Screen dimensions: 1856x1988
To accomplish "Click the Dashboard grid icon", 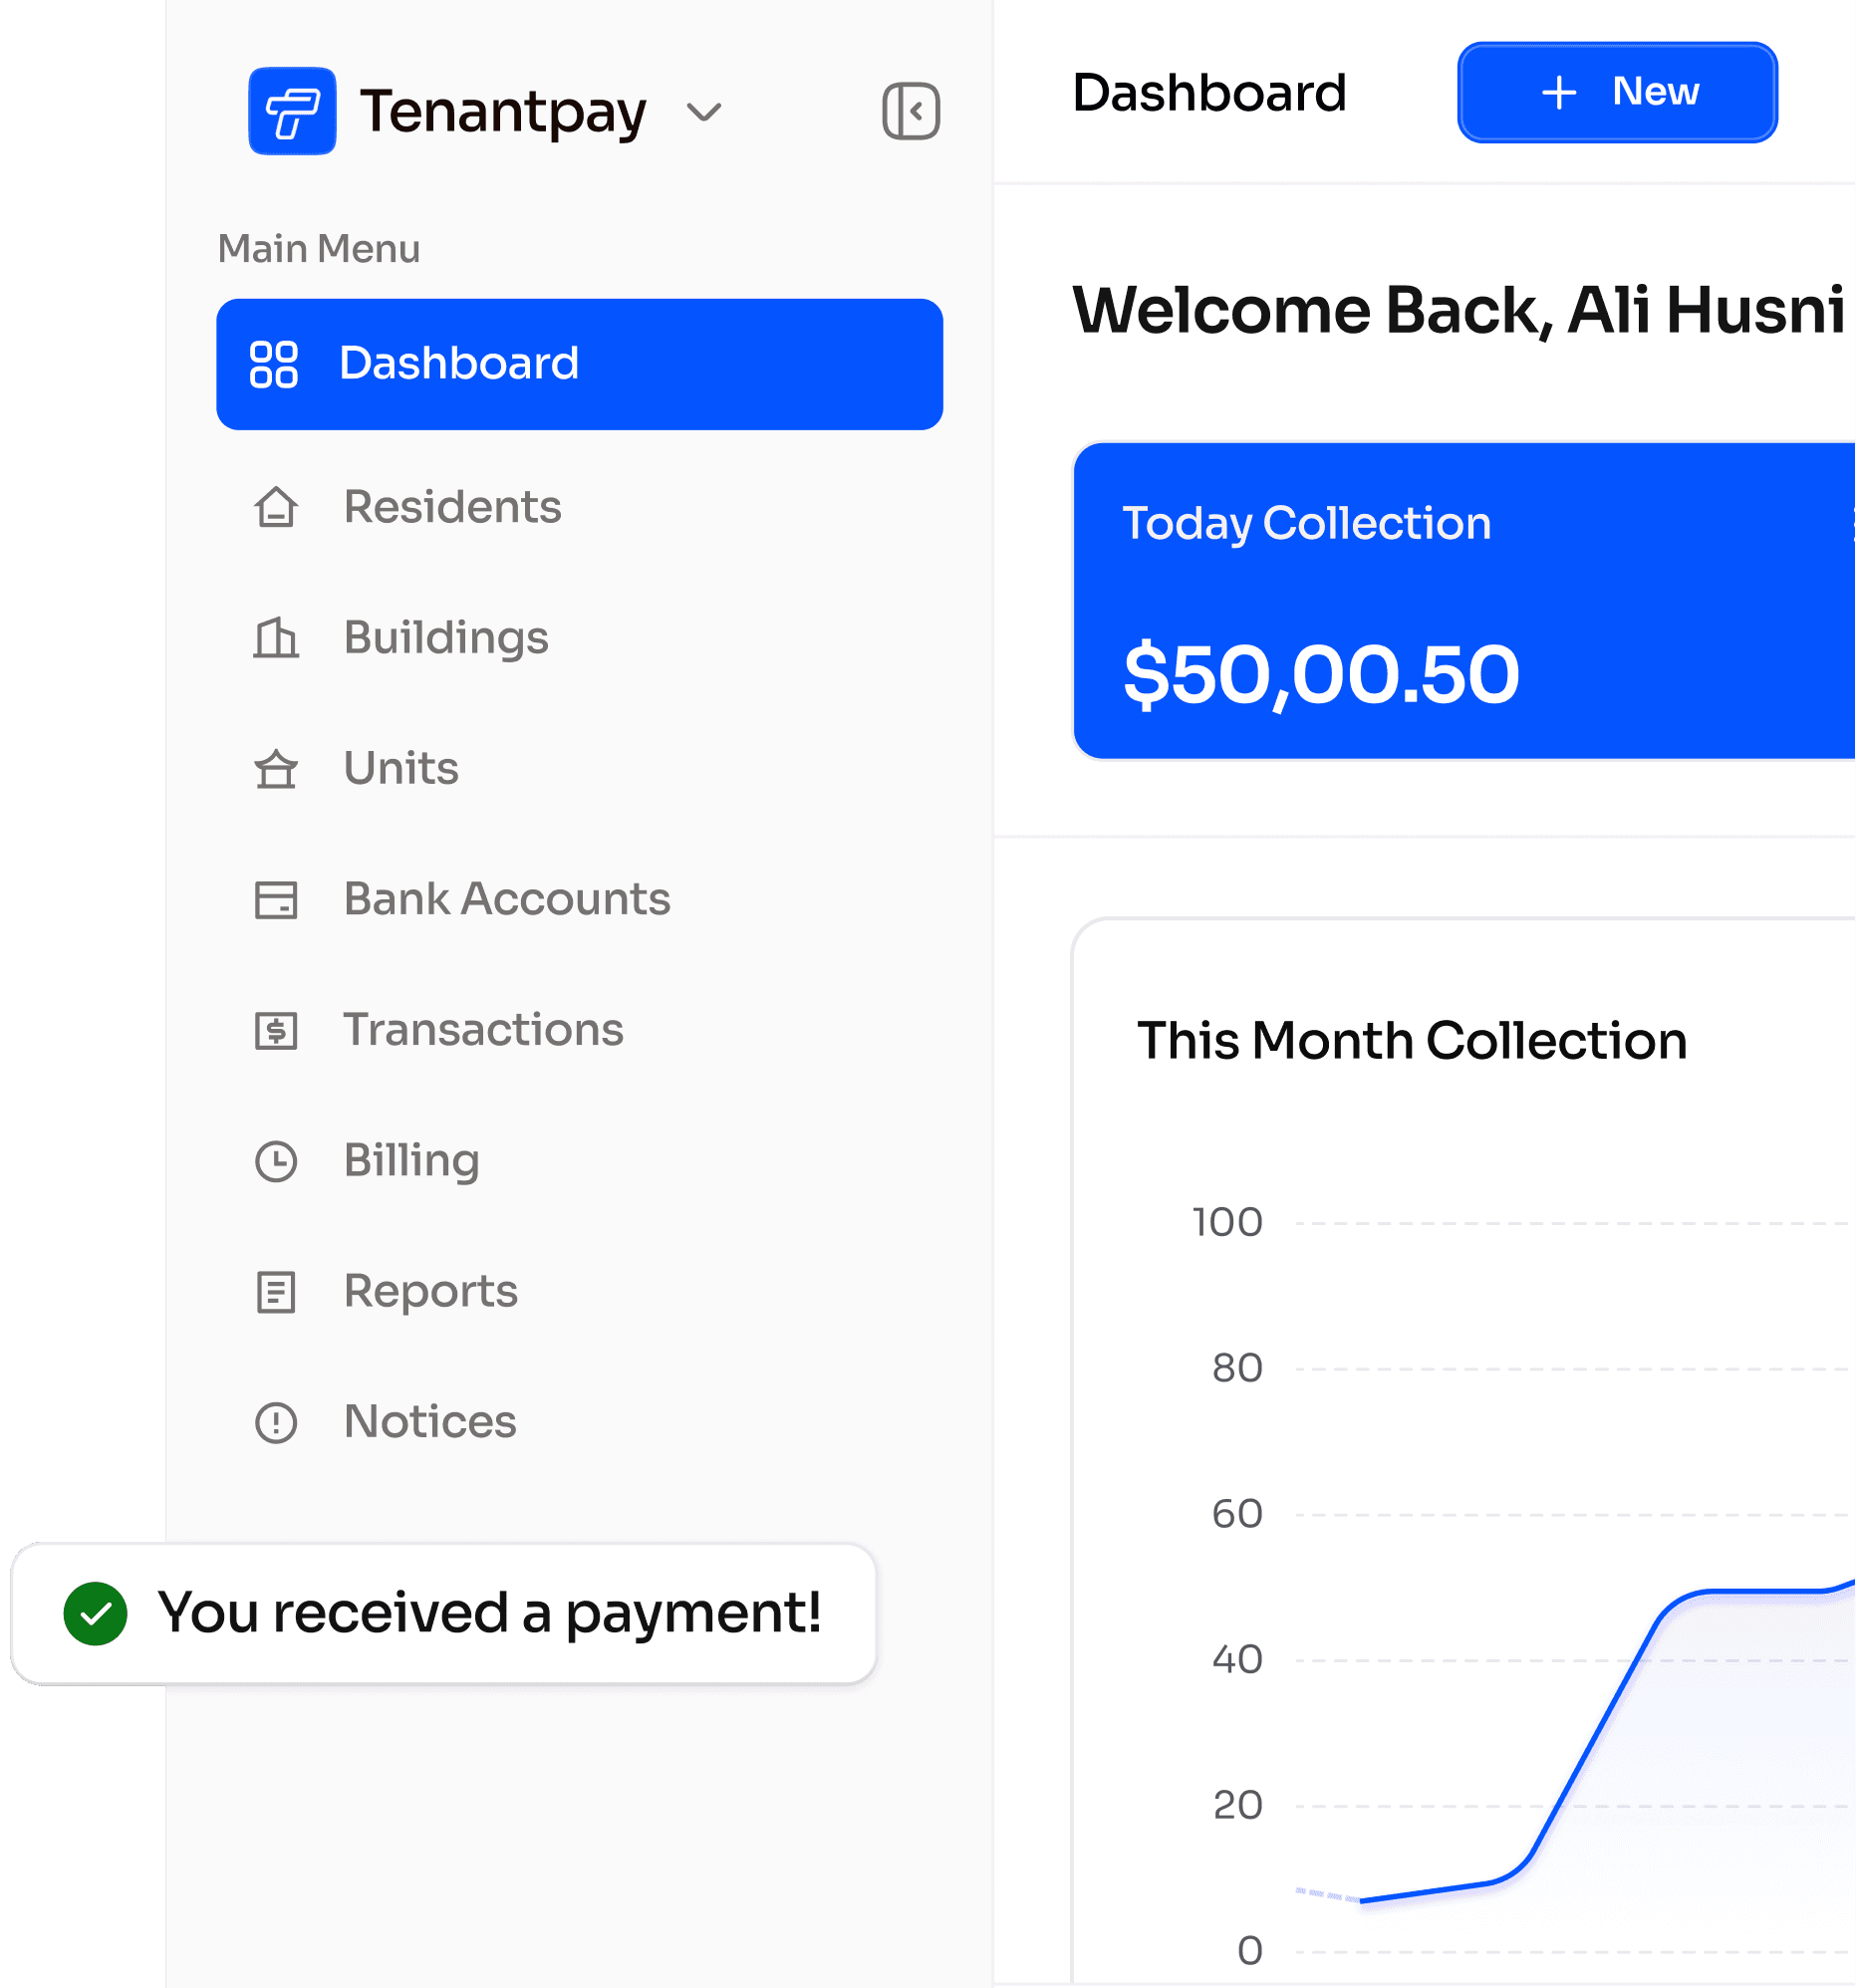I will tap(274, 364).
